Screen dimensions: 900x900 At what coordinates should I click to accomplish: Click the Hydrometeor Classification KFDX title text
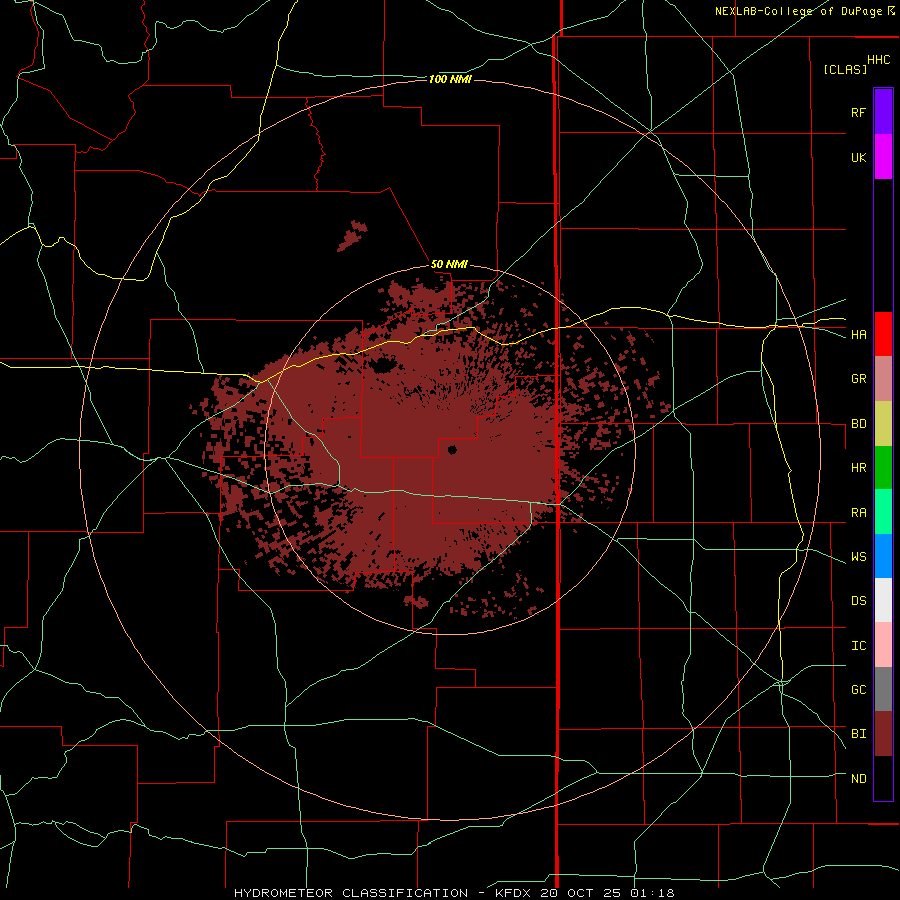click(x=454, y=893)
